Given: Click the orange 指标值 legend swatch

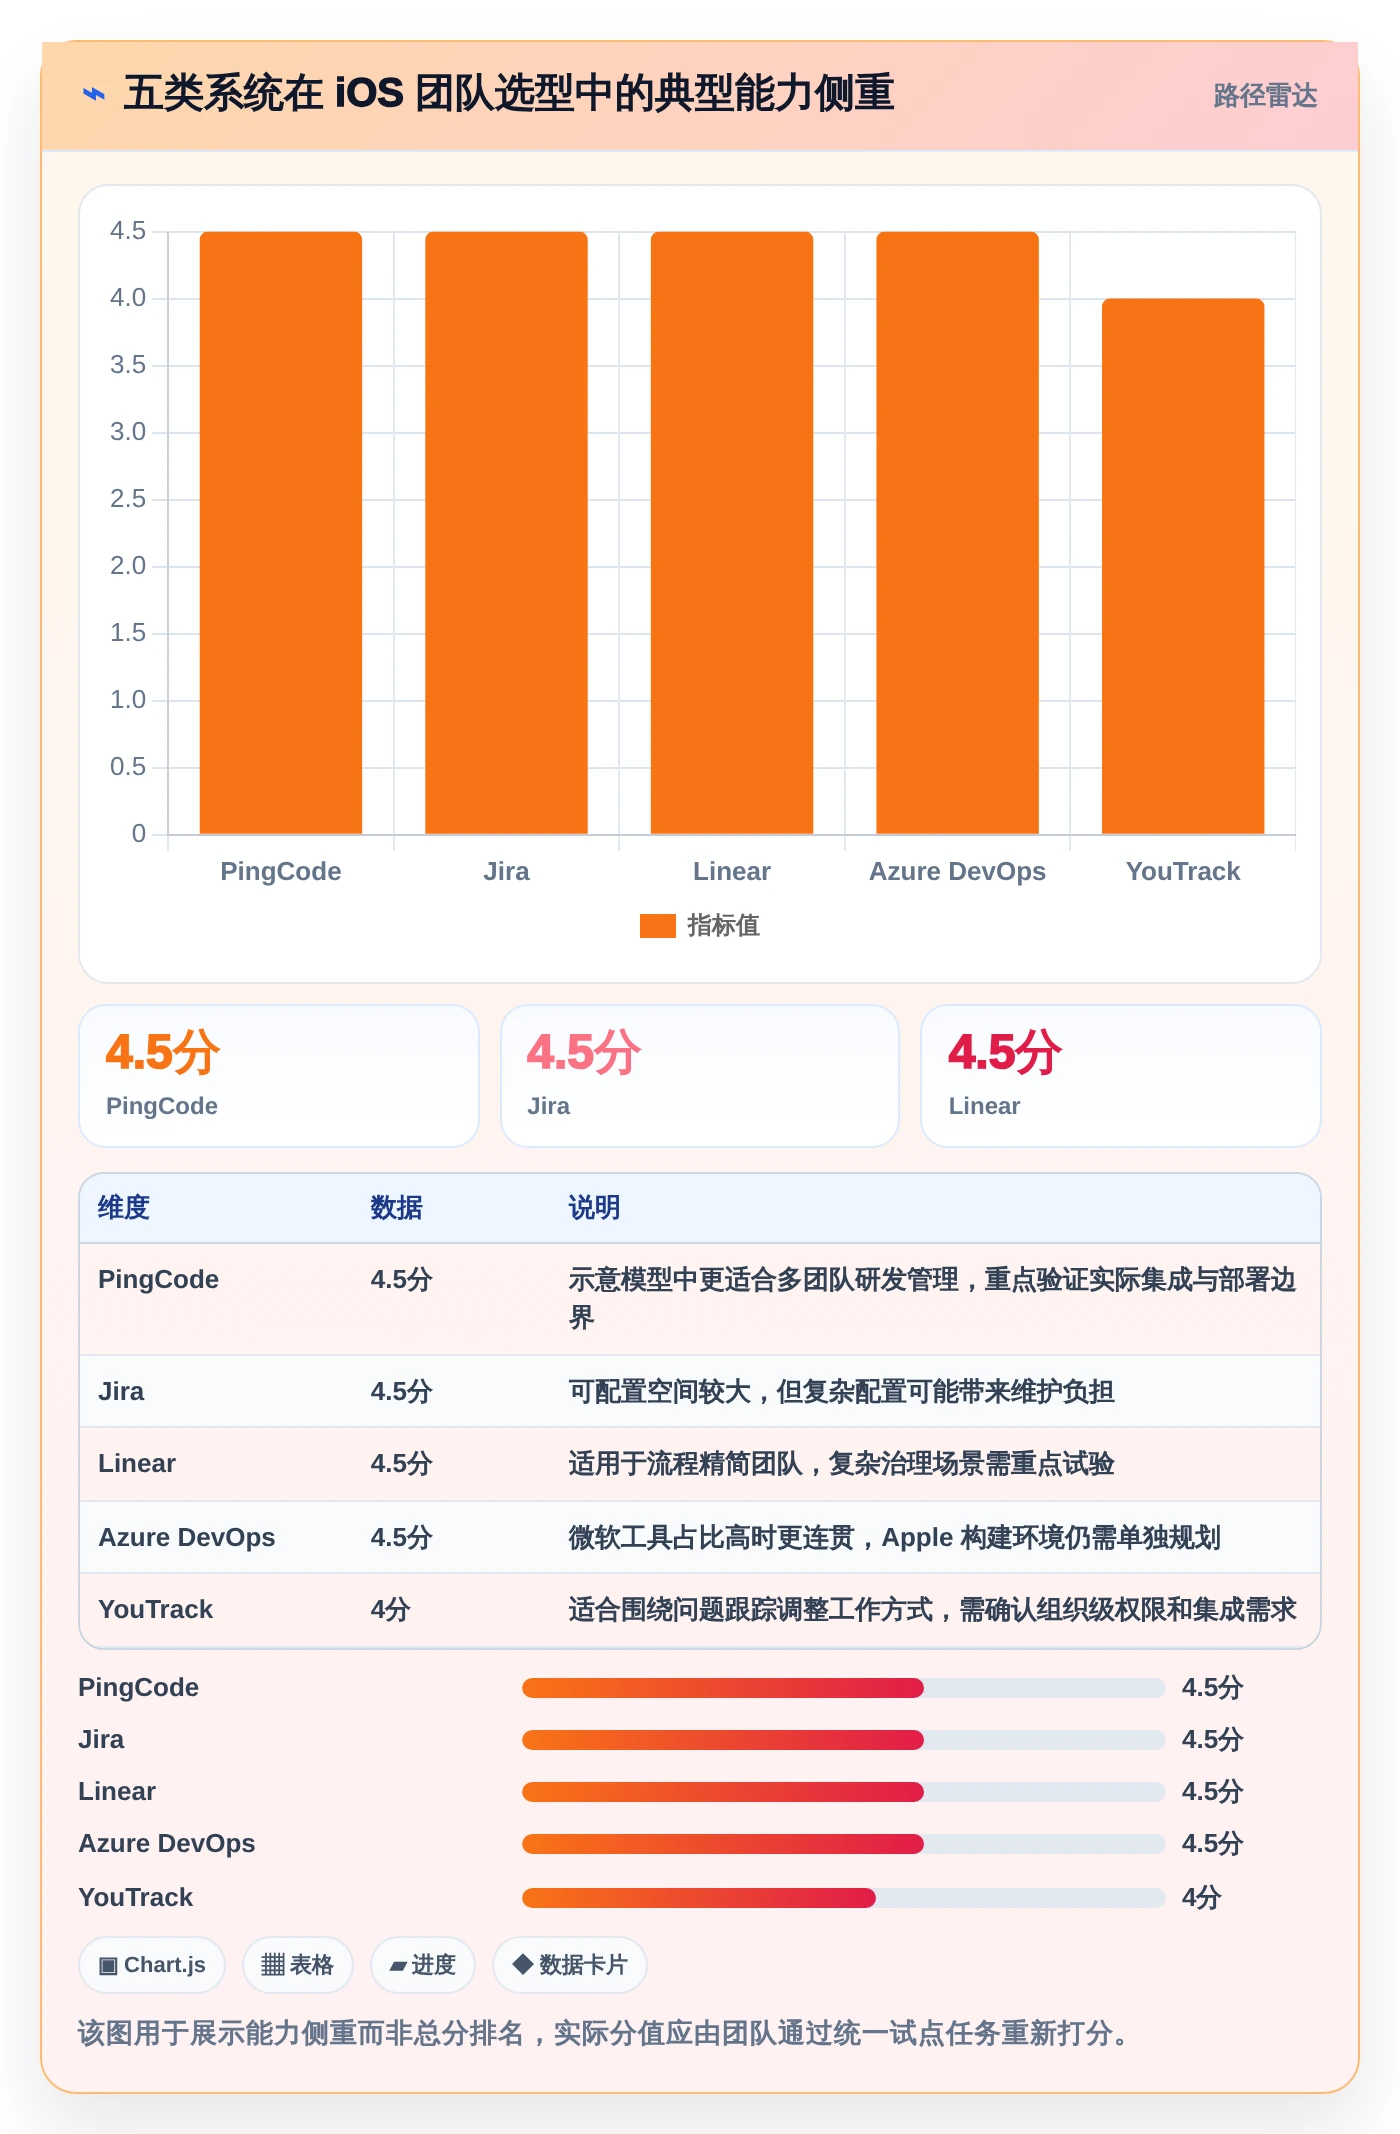Looking at the screenshot, I should 657,926.
